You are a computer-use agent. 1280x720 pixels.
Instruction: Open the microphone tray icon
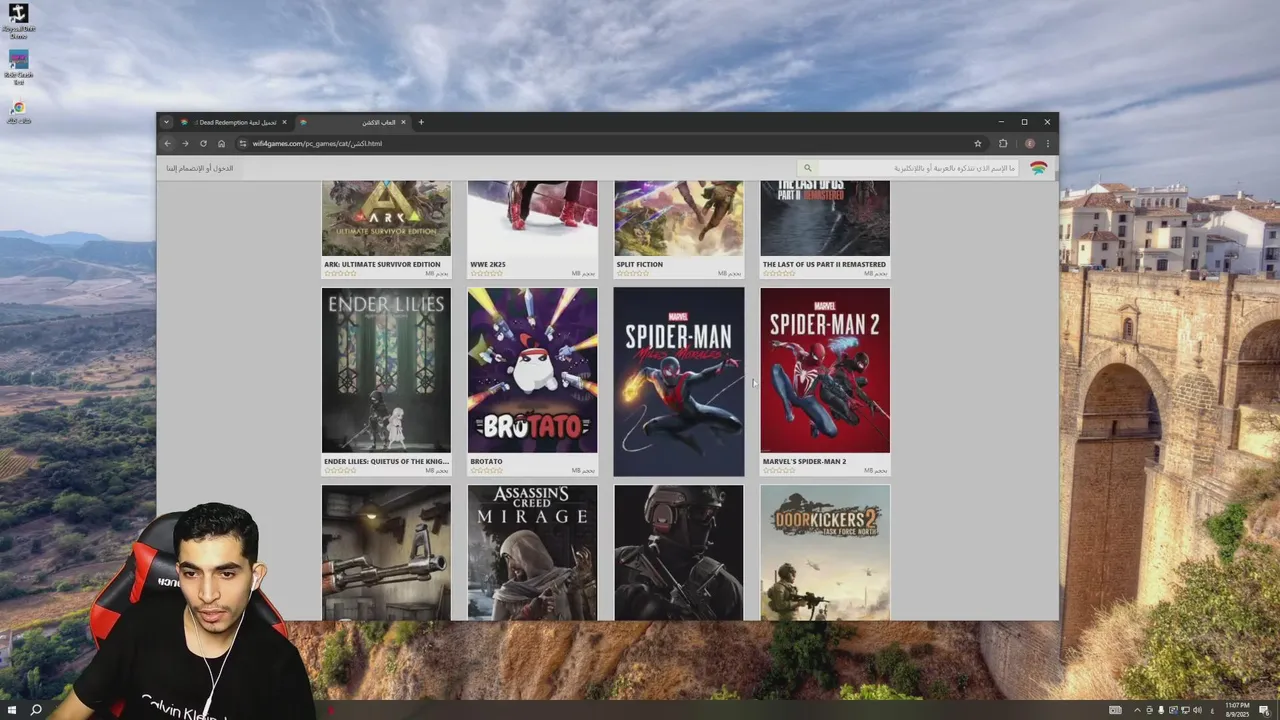tap(1161, 710)
